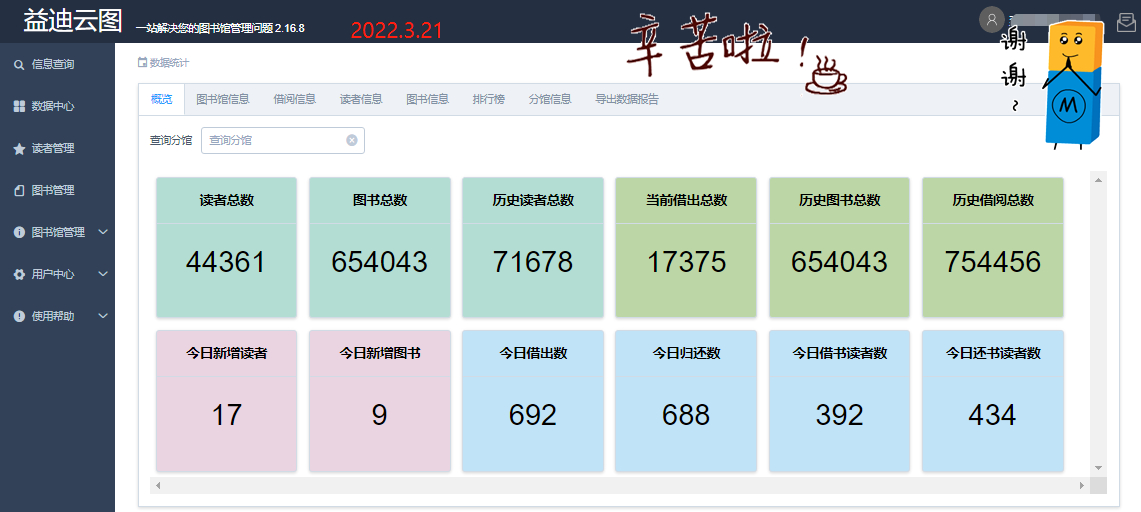The image size is (1141, 512).
Task: Clear the 查询分馆 field with the x icon
Action: (352, 140)
